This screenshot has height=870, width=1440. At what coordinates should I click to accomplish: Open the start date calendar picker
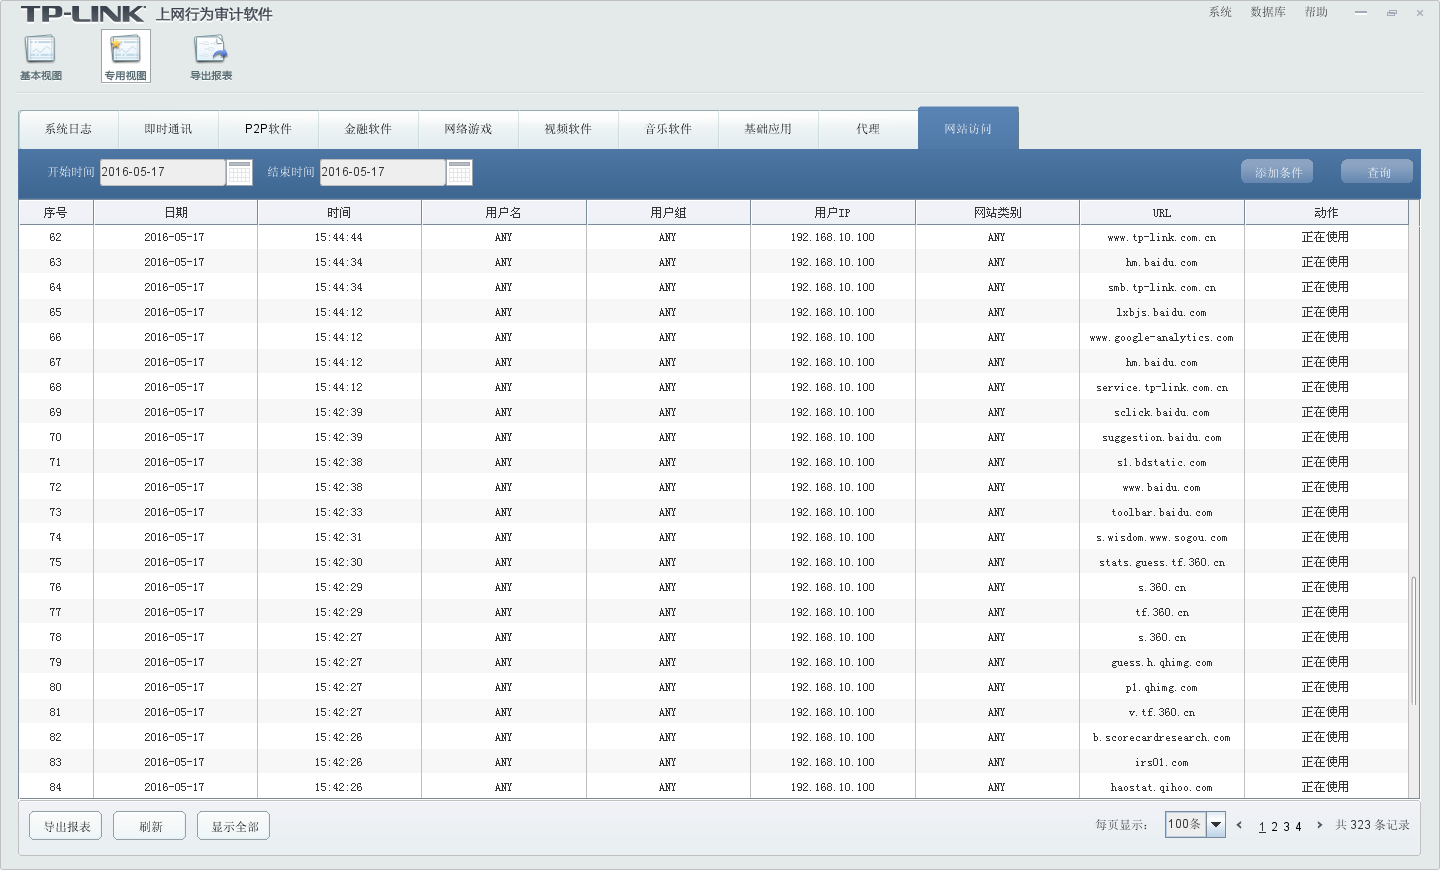[x=239, y=172]
